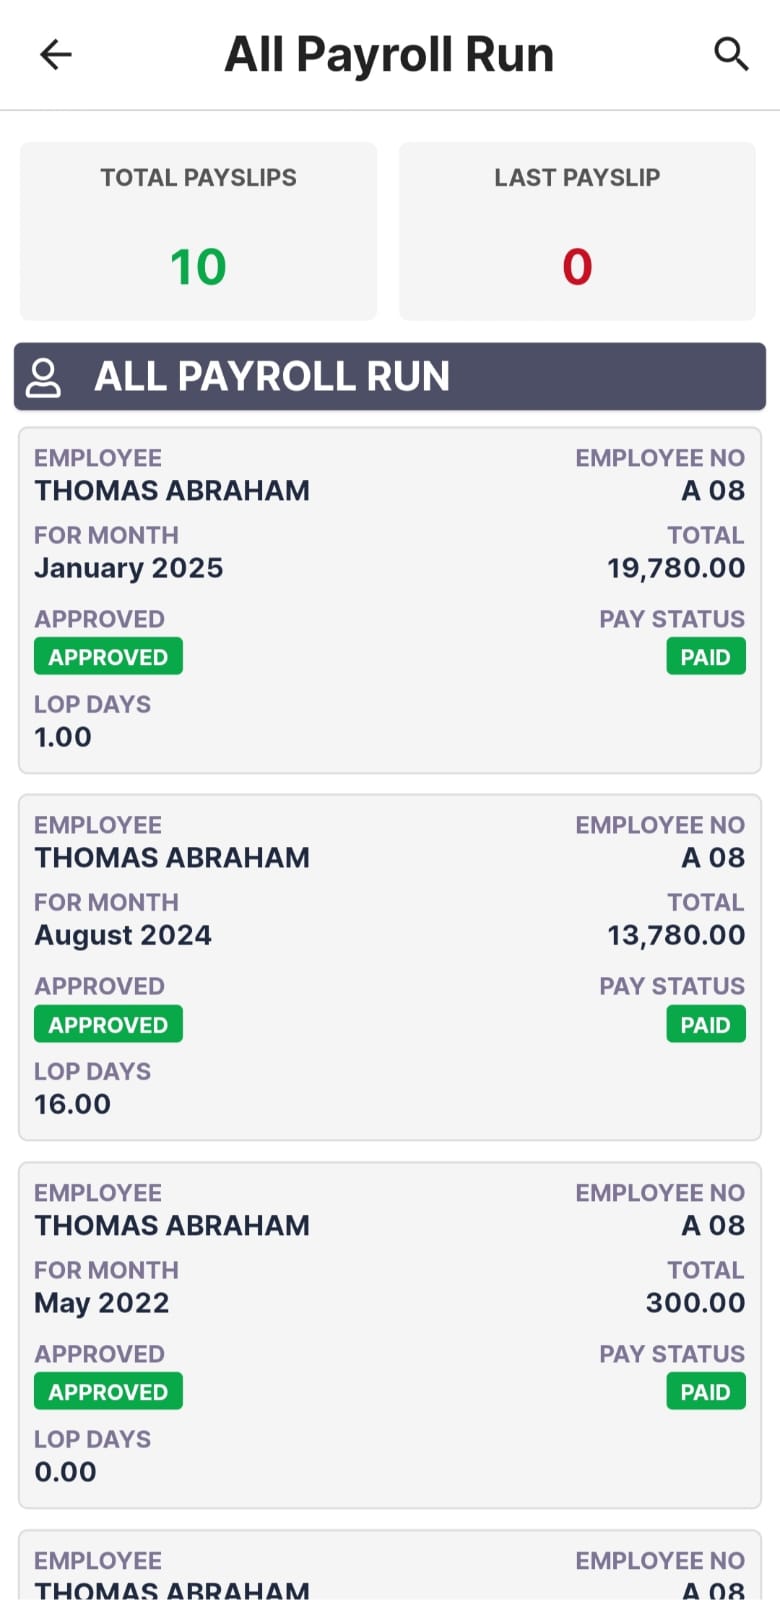This screenshot has height=1600, width=780.
Task: Tap Approved badge on May 2022 payslip
Action: (108, 1392)
